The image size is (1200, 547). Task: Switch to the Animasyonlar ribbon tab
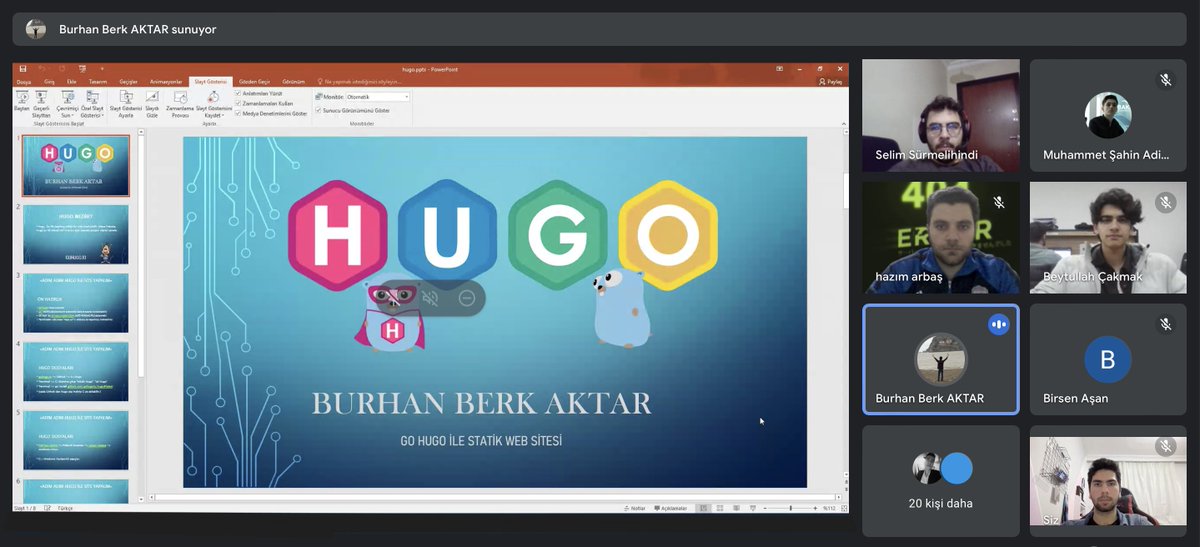[x=166, y=81]
